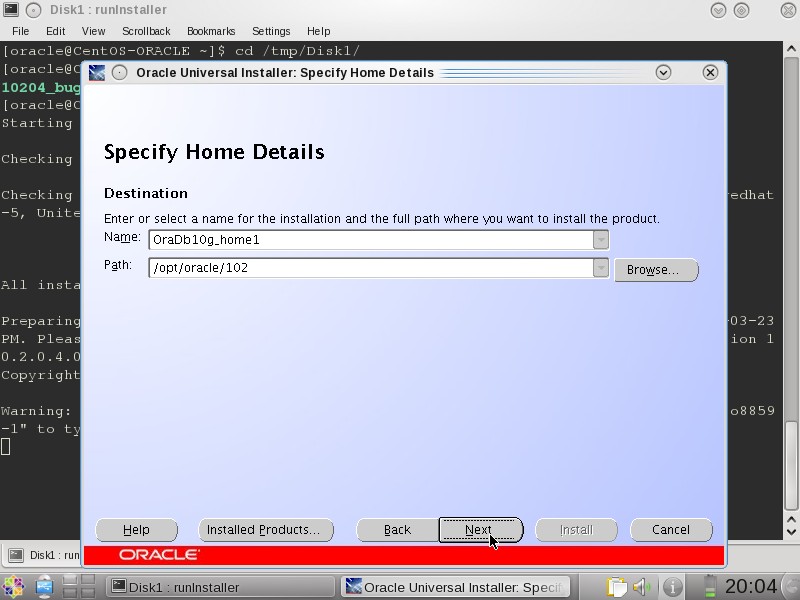
Task: Click the Oracle installer window menu icon
Action: click(x=96, y=72)
